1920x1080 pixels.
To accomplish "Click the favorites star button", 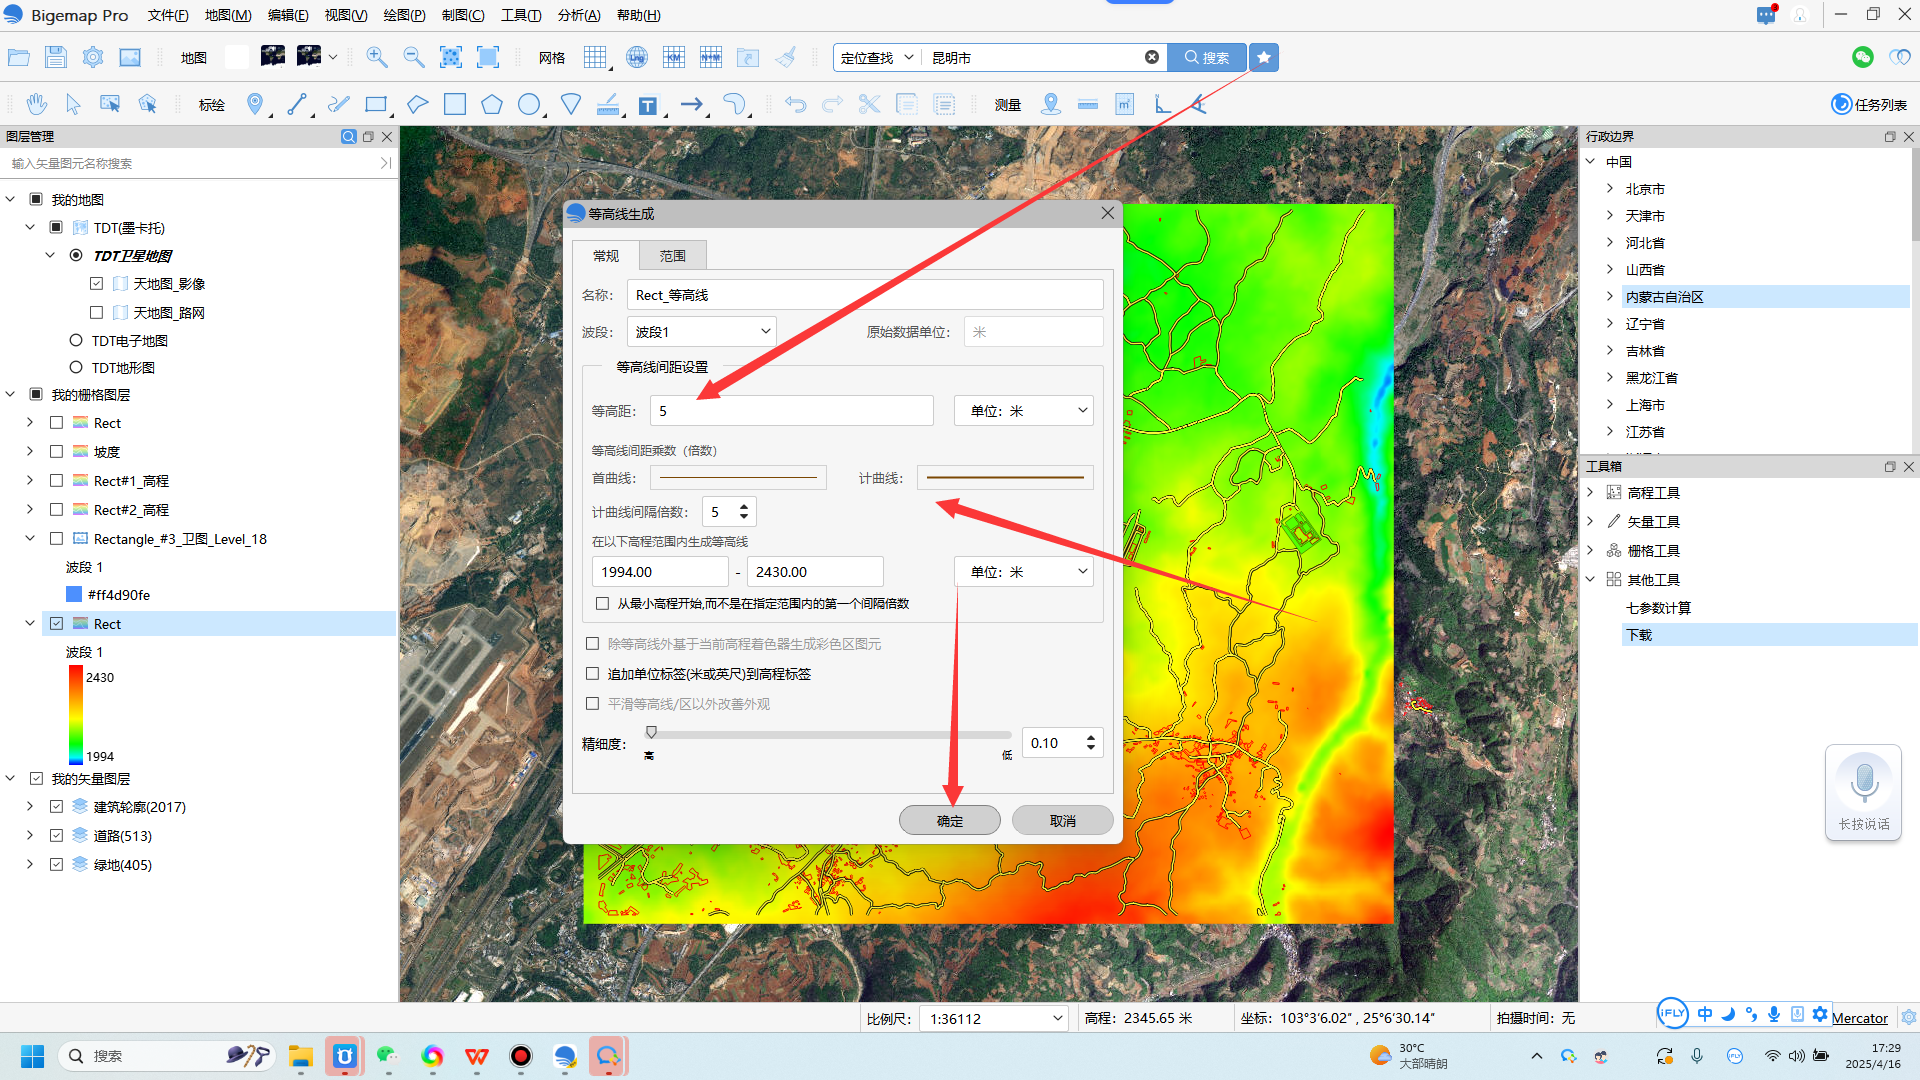I will [1264, 57].
